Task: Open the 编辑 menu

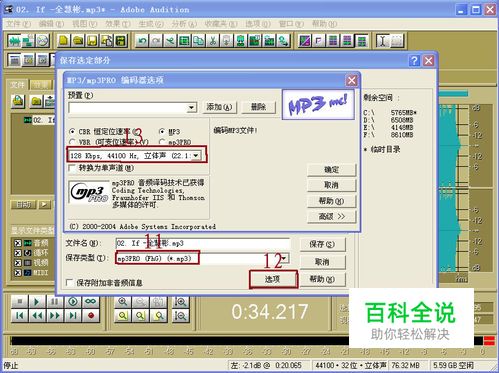Action: coord(51,24)
